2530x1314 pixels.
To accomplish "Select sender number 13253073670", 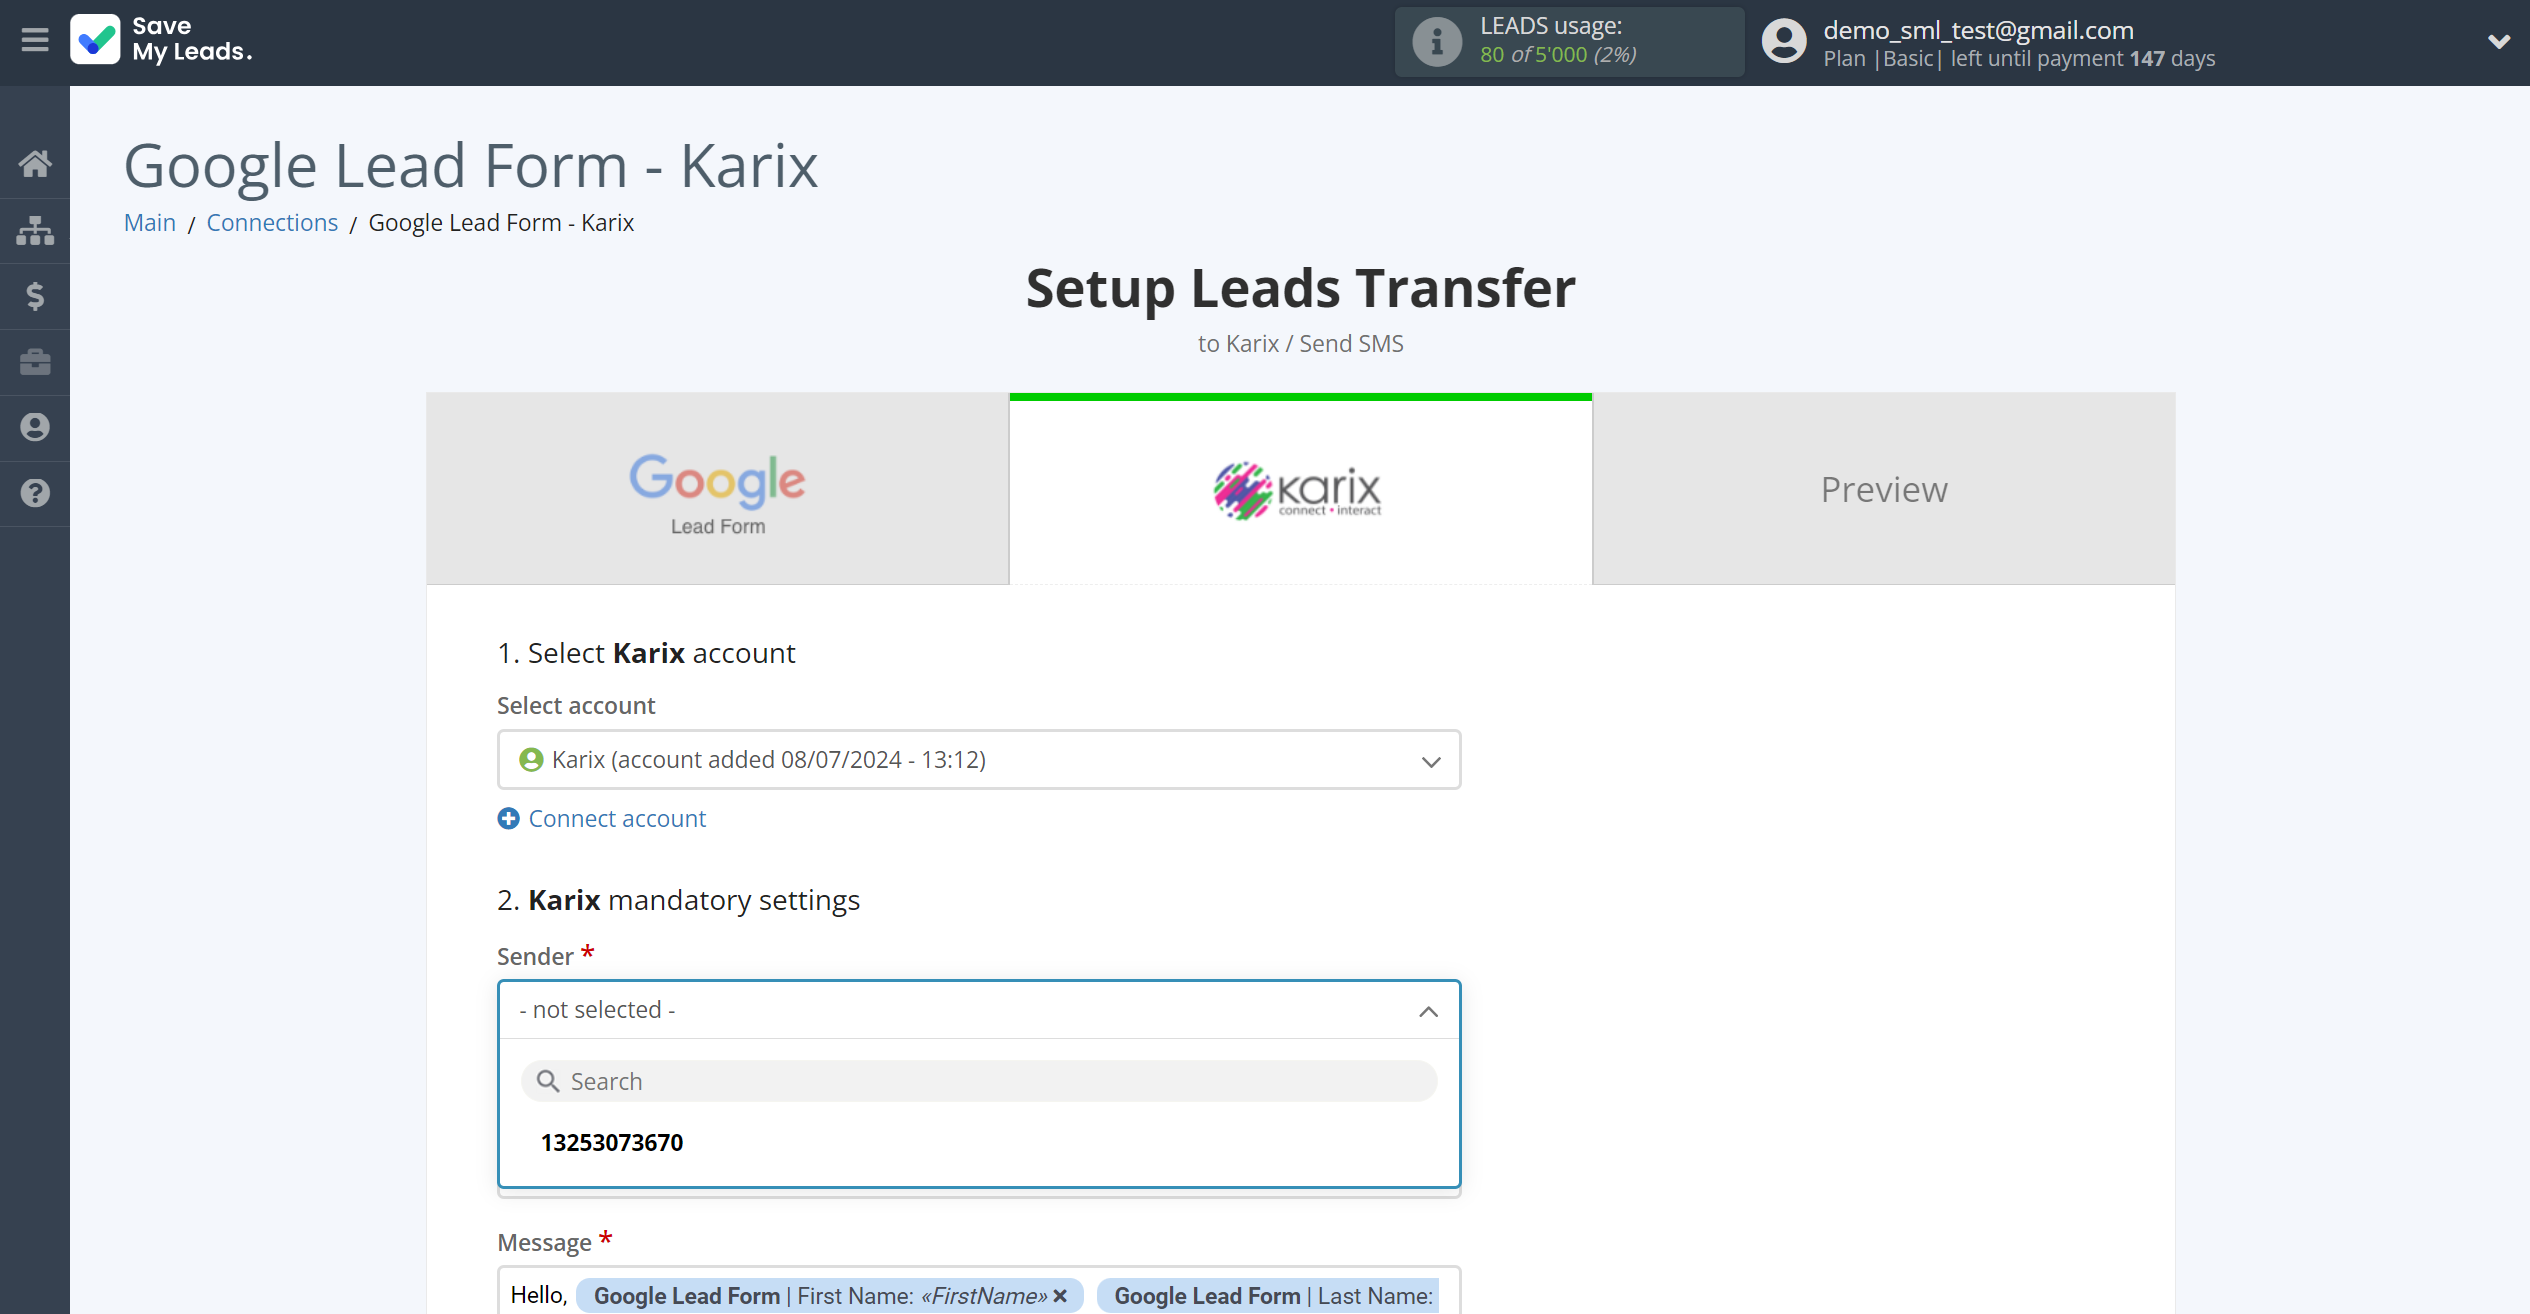I will [612, 1142].
